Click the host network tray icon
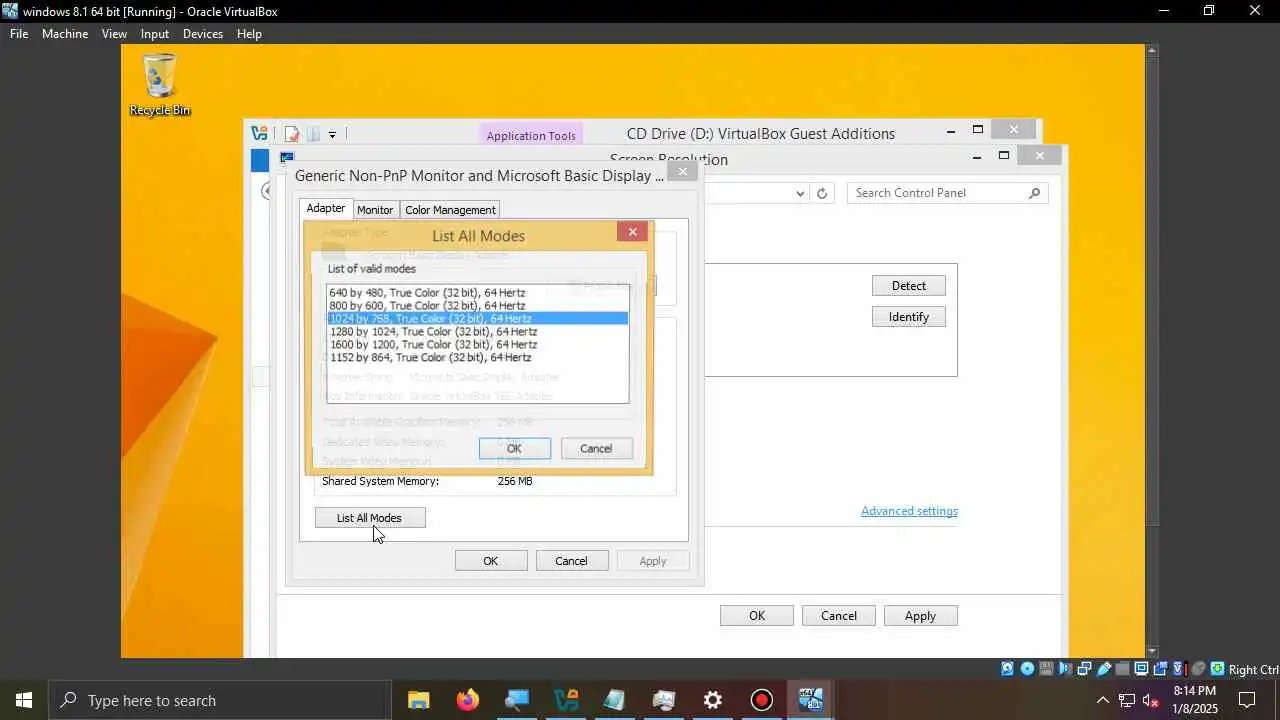The width and height of the screenshot is (1280, 720). click(x=1127, y=700)
